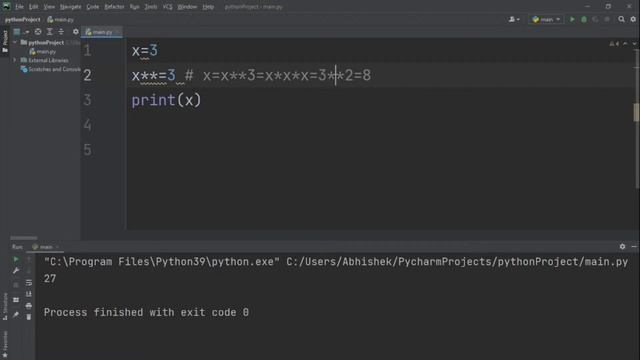Click the 27 output in console
This screenshot has width=640, height=360.
[50, 279]
